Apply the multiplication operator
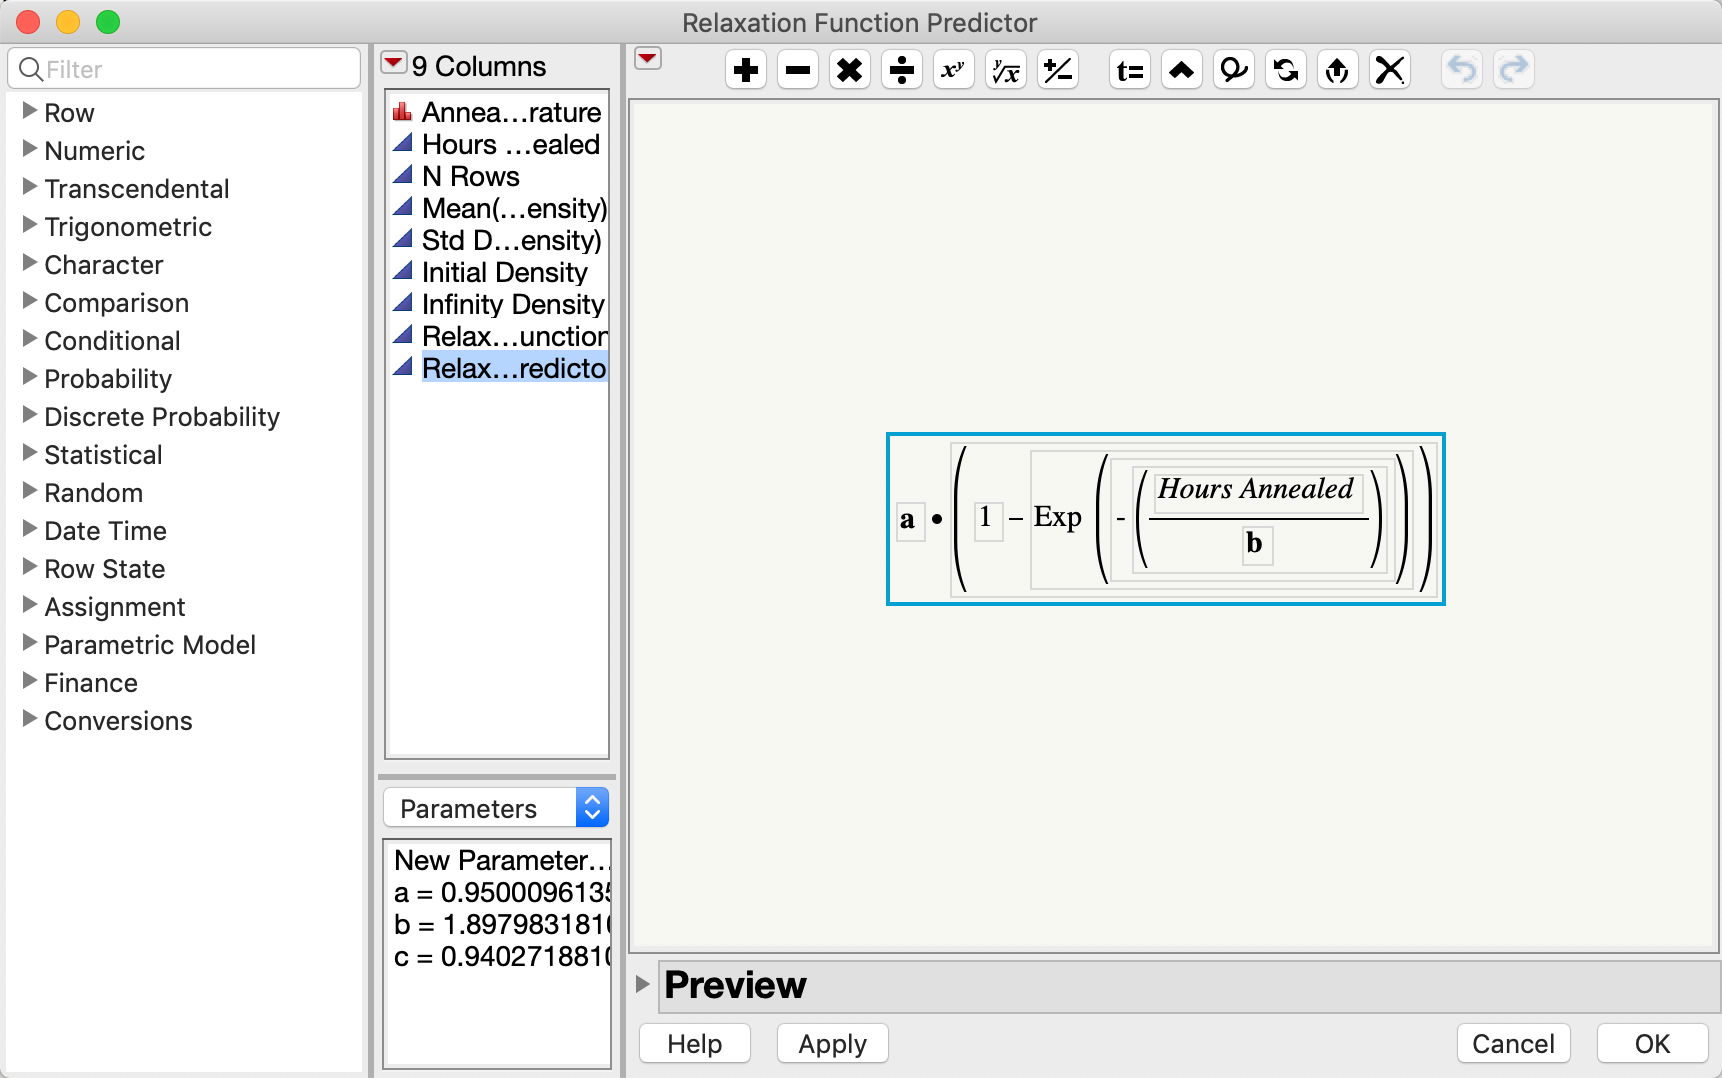 tap(849, 70)
